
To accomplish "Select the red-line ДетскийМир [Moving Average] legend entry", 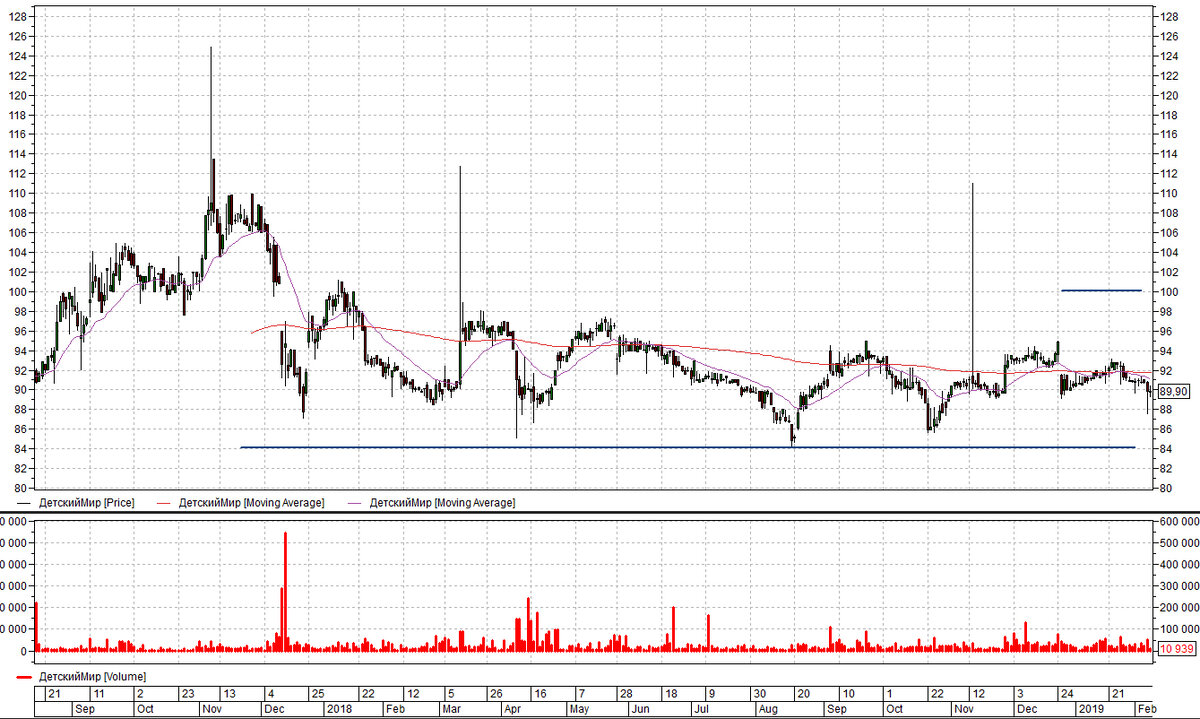I will (241, 502).
